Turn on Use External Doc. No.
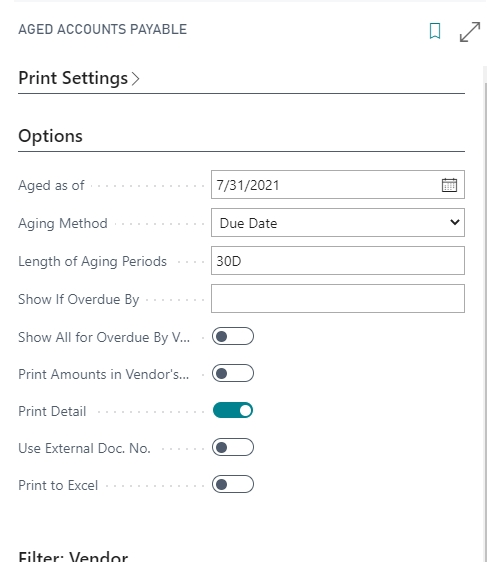This screenshot has height=562, width=487. point(233,447)
